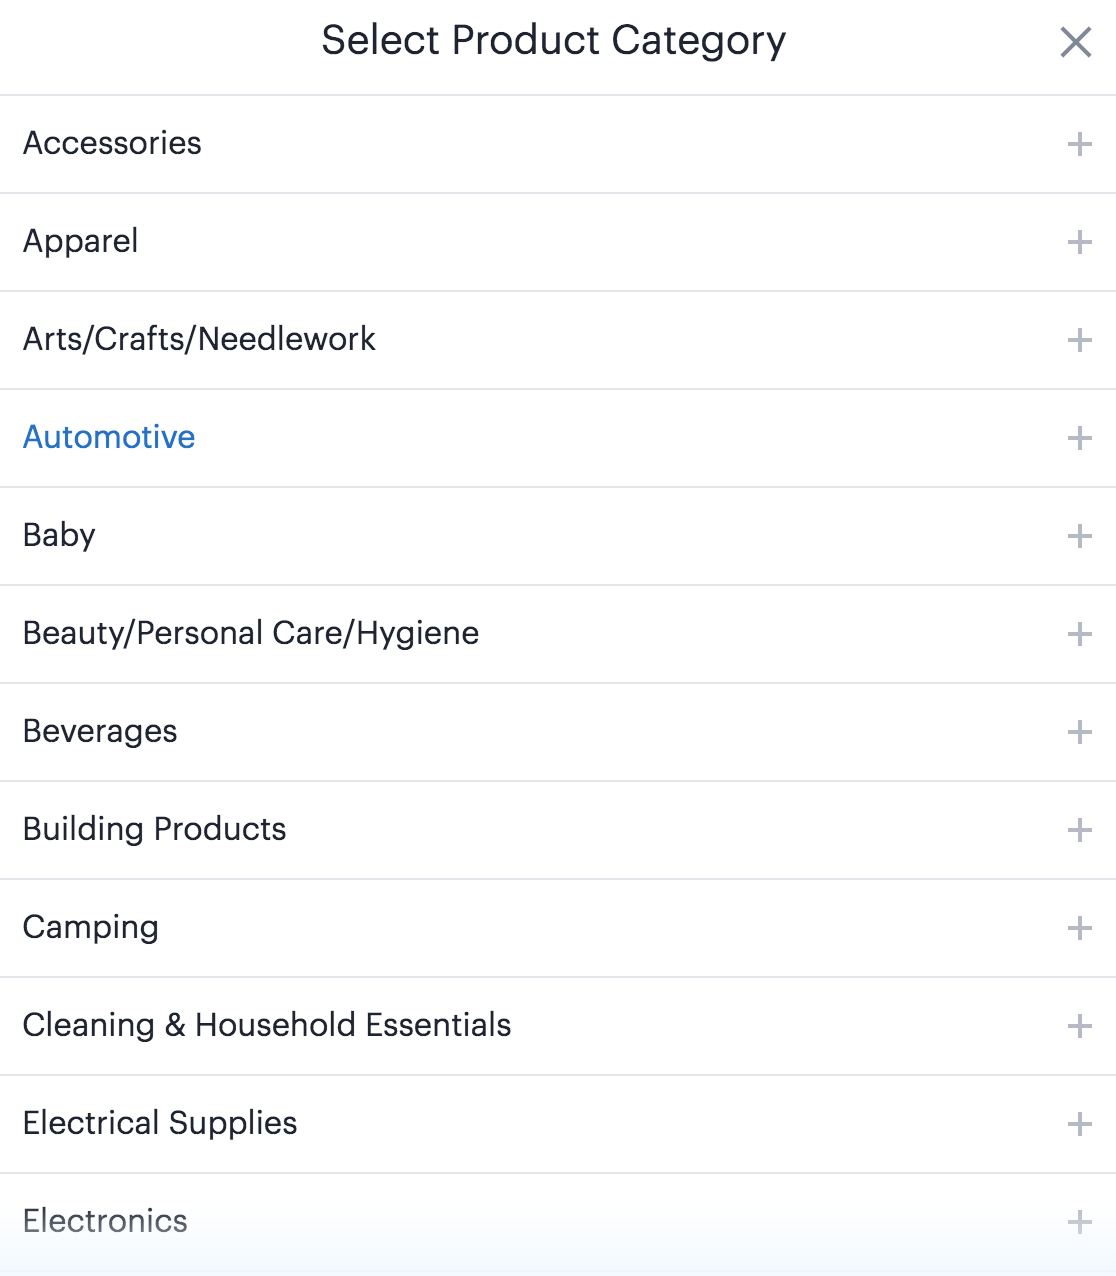Select the Camping category label
The width and height of the screenshot is (1116, 1276).
click(90, 928)
